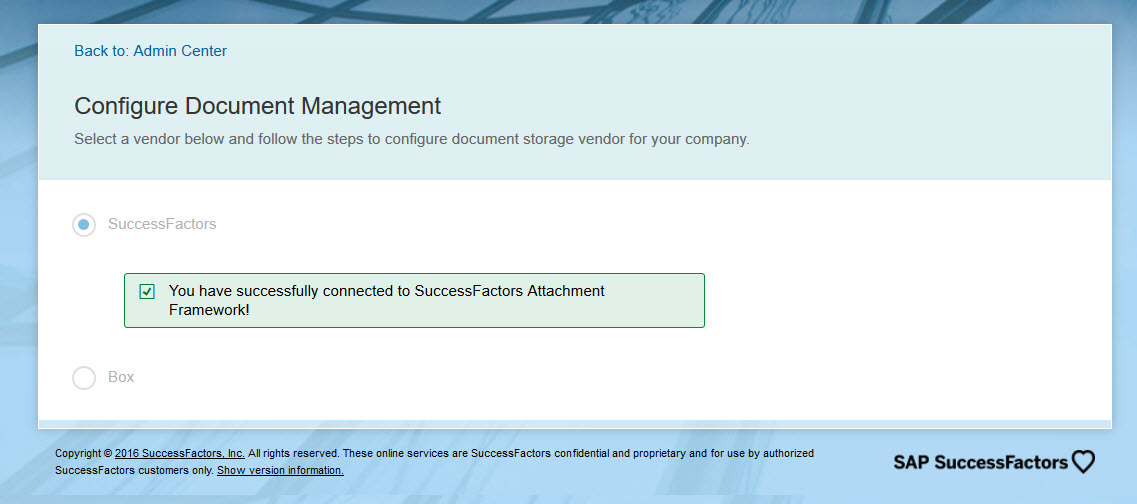
Task: Select the Box vendor radio button
Action: [84, 378]
